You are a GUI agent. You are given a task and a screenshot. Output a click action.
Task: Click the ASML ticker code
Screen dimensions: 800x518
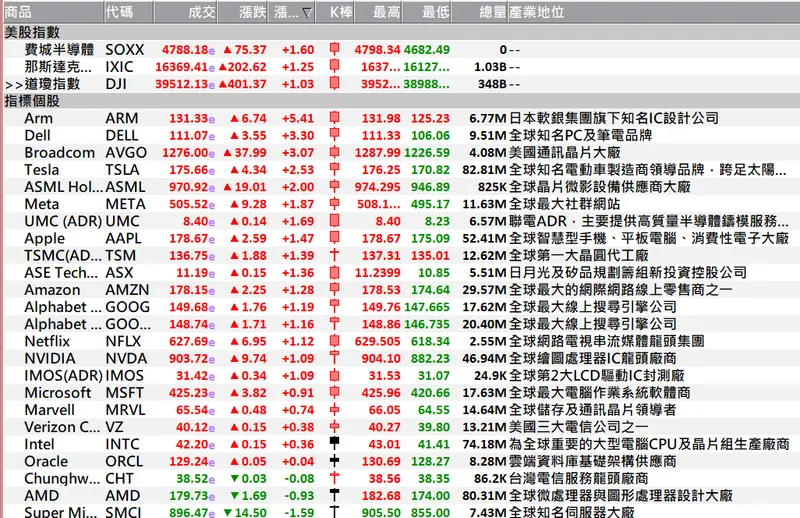coord(125,187)
